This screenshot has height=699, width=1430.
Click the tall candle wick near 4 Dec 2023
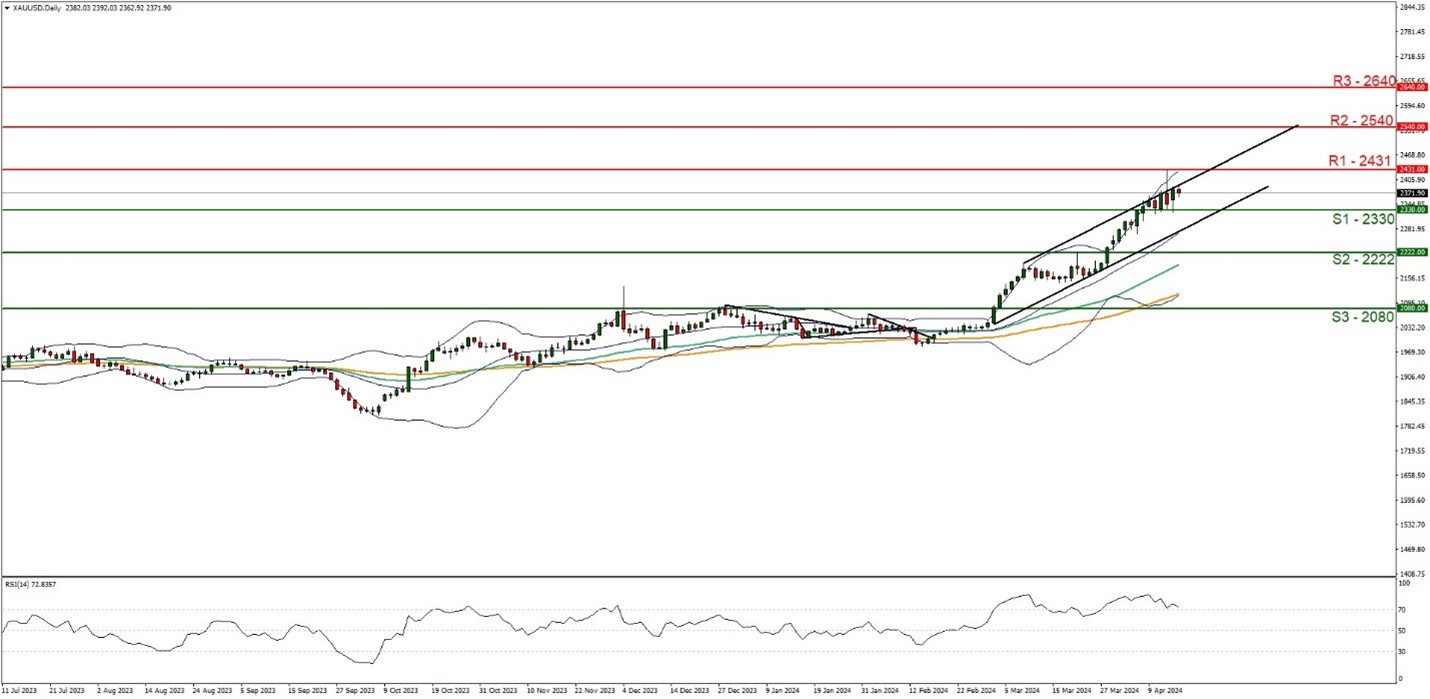pyautogui.click(x=623, y=297)
